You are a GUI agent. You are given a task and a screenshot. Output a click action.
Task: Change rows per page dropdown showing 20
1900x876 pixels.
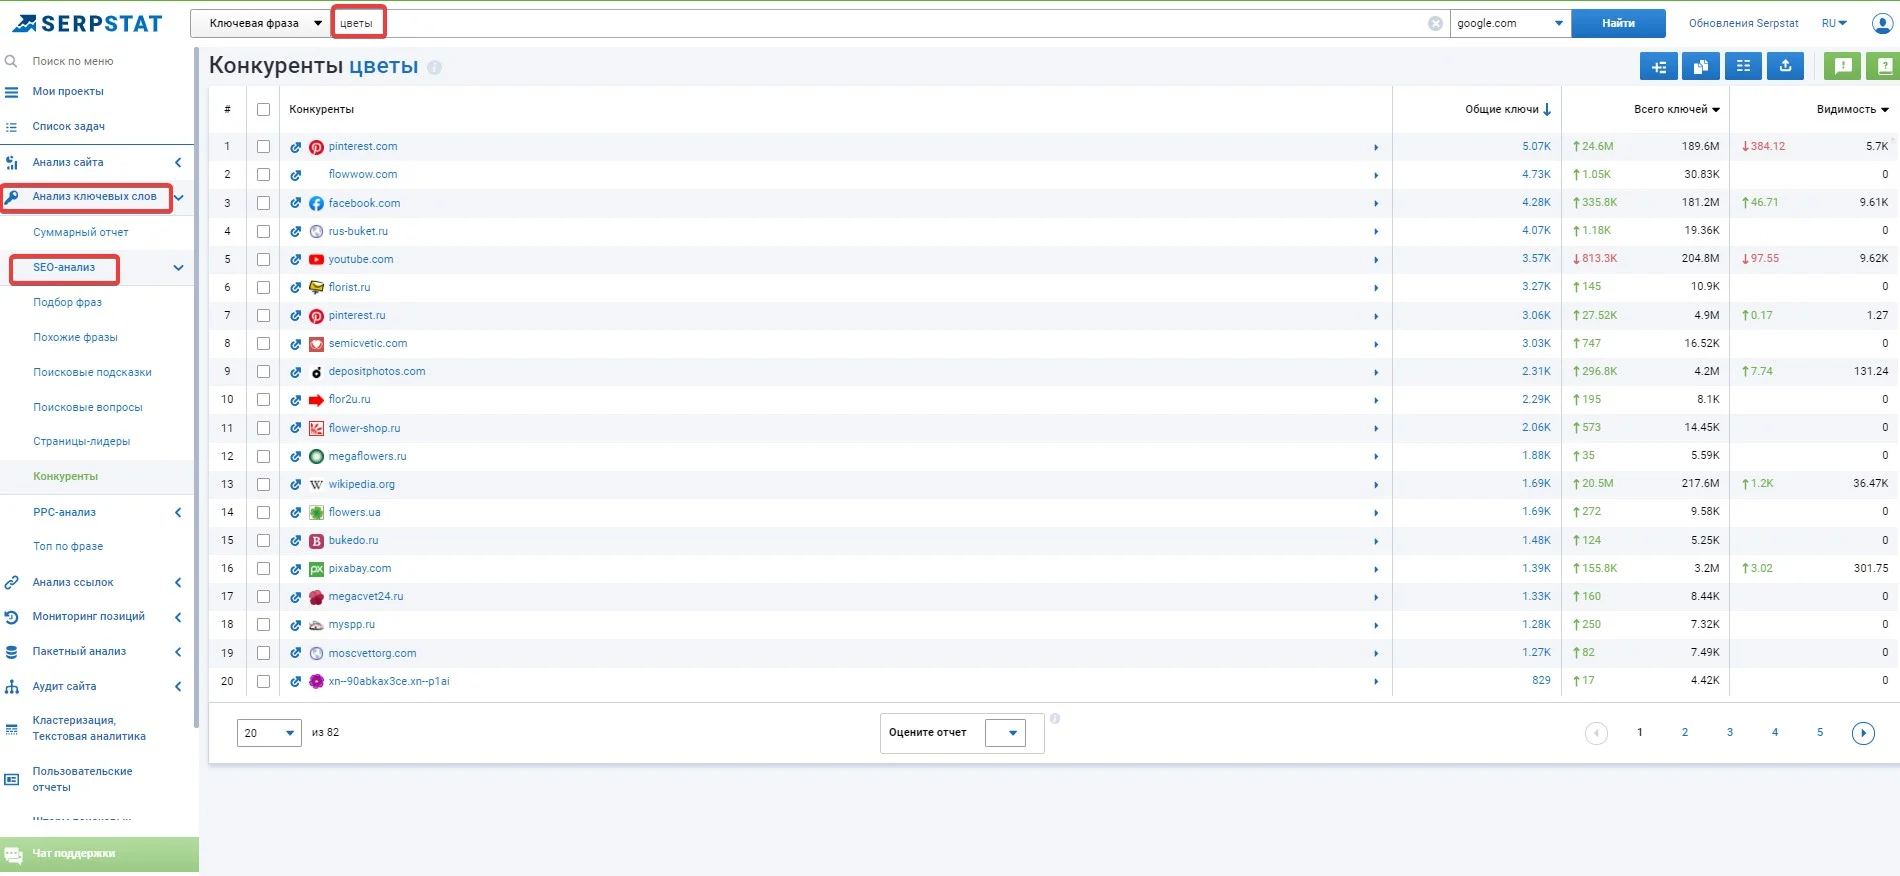point(269,733)
